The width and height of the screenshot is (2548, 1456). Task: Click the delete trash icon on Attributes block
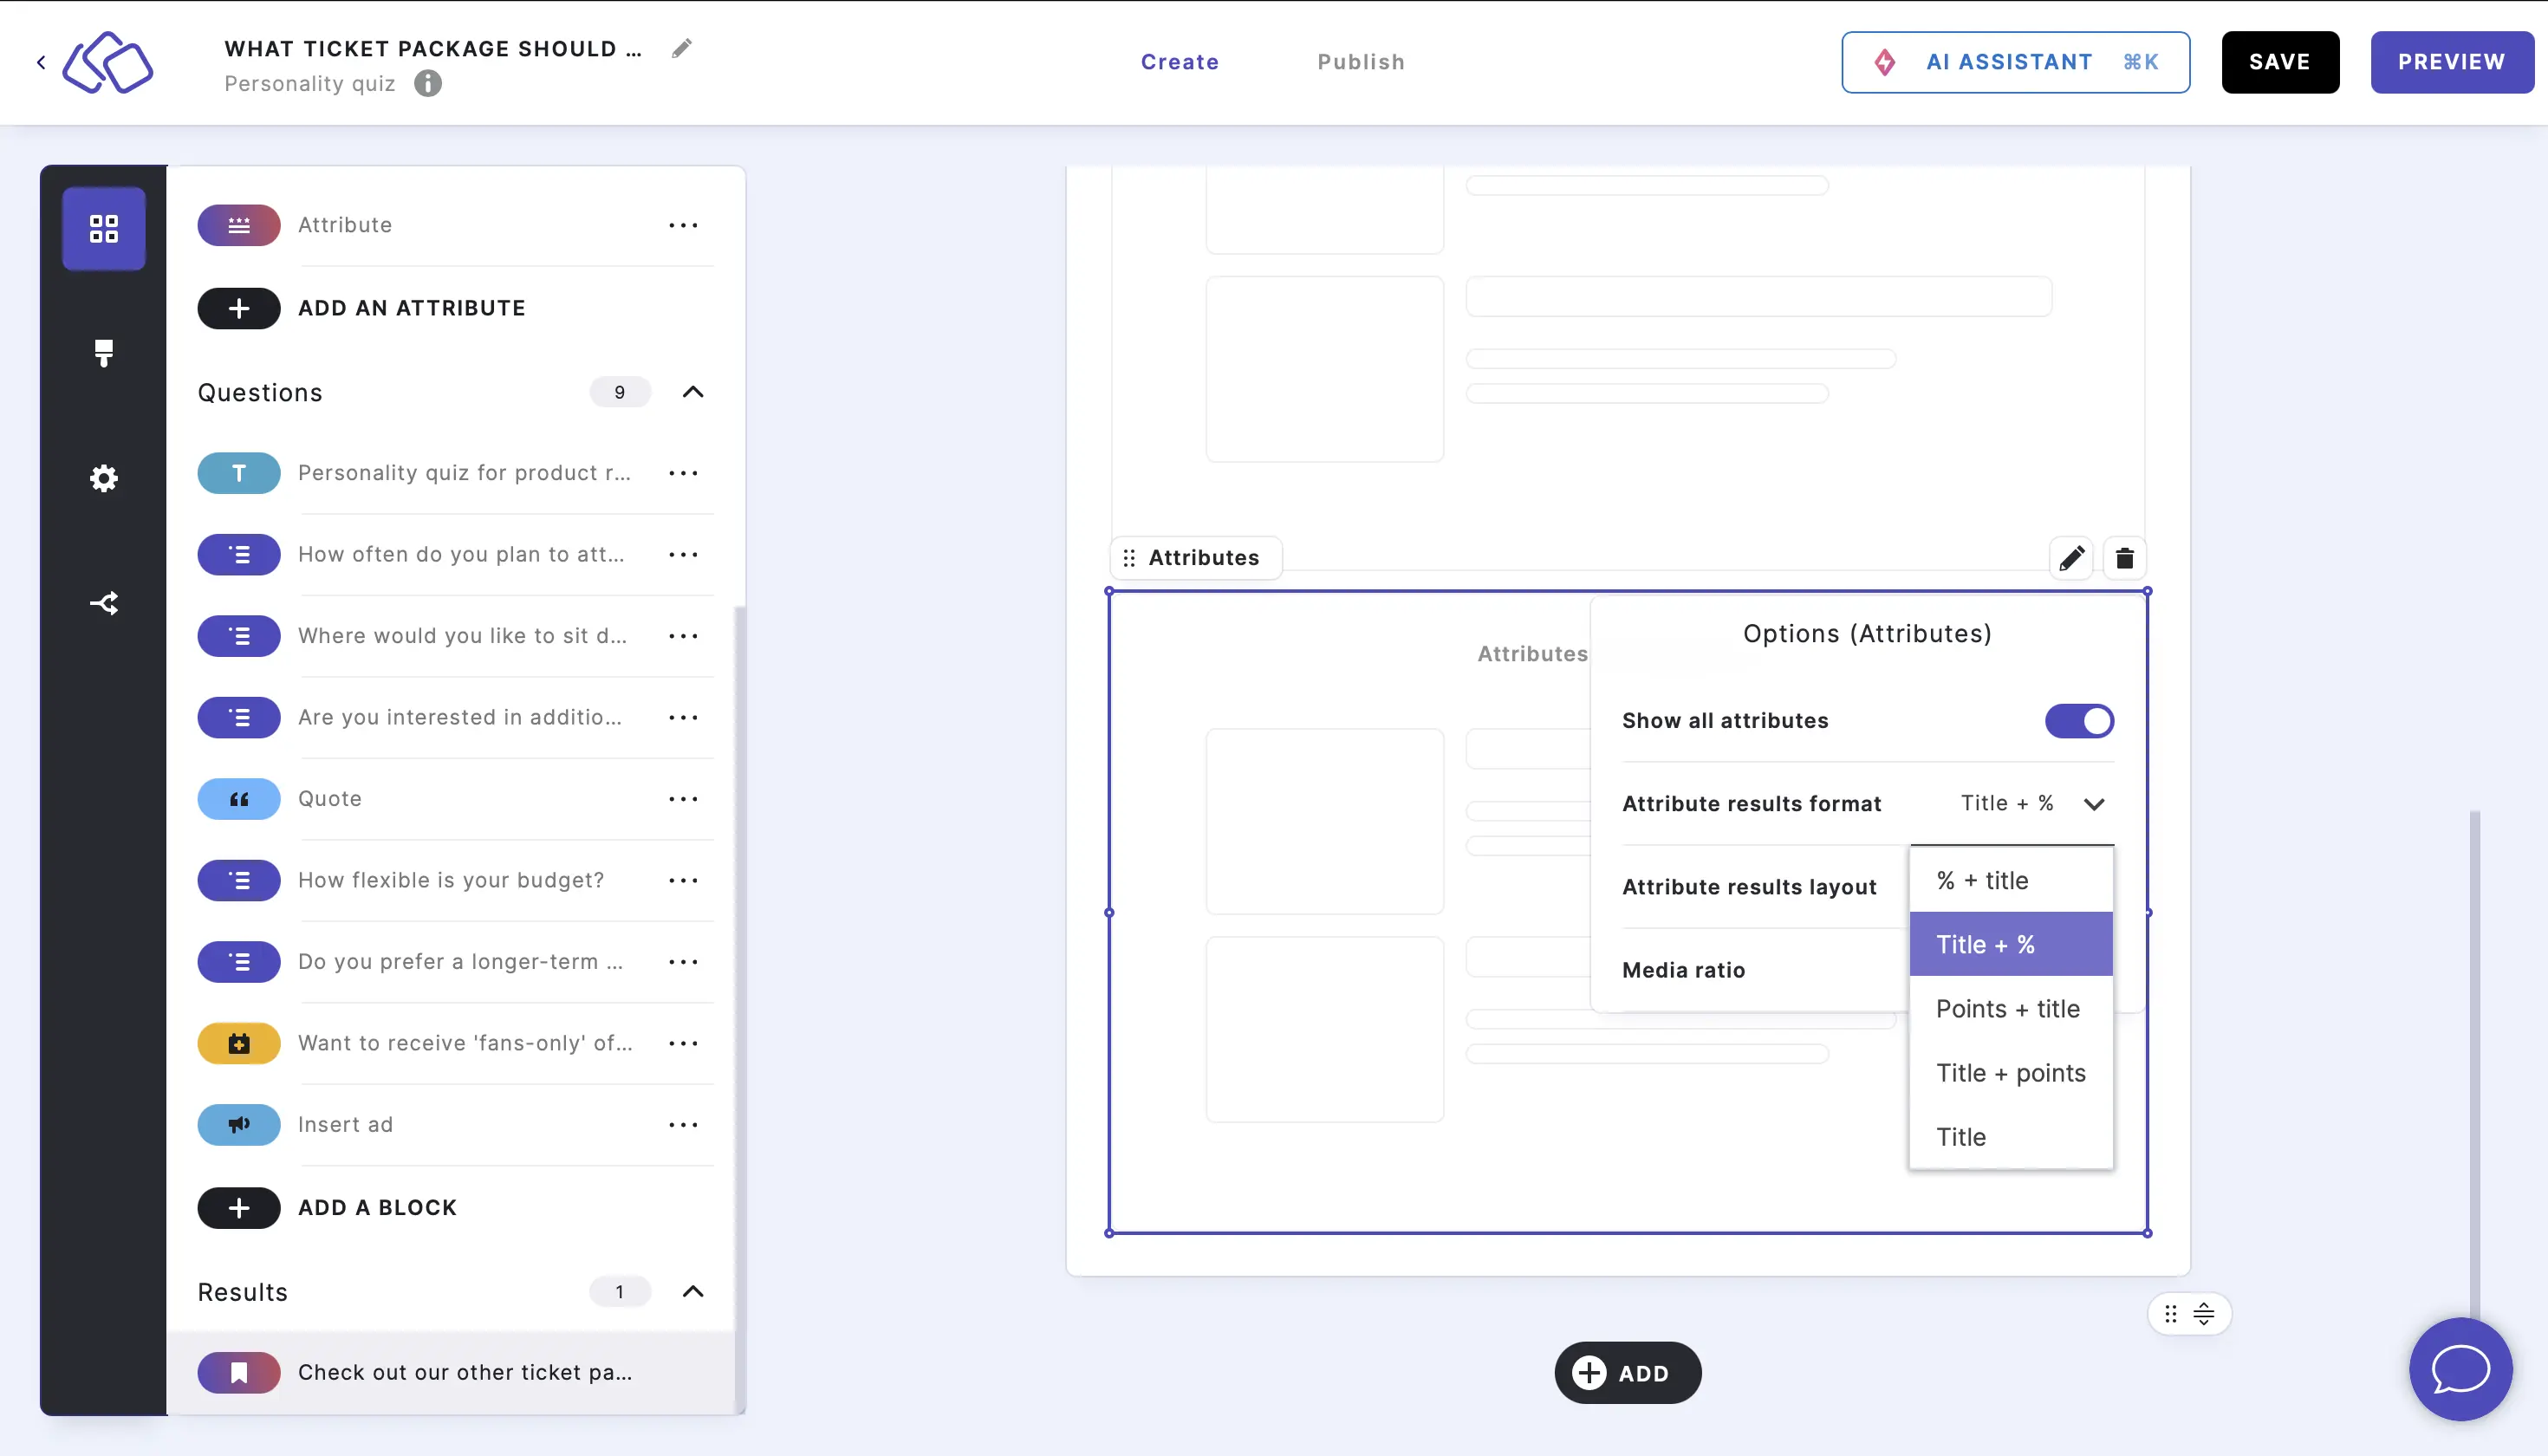[2122, 558]
